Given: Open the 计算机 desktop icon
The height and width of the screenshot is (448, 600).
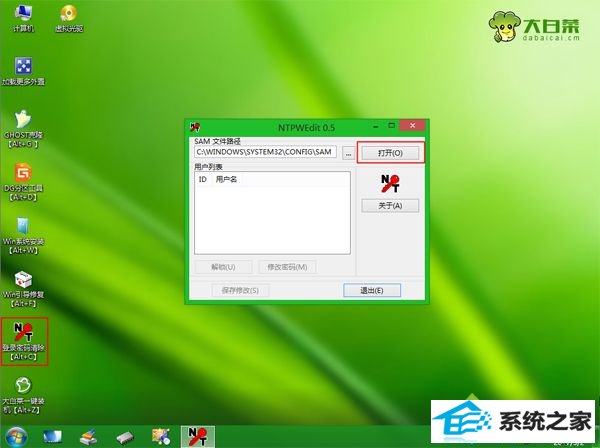Looking at the screenshot, I should pos(23,18).
